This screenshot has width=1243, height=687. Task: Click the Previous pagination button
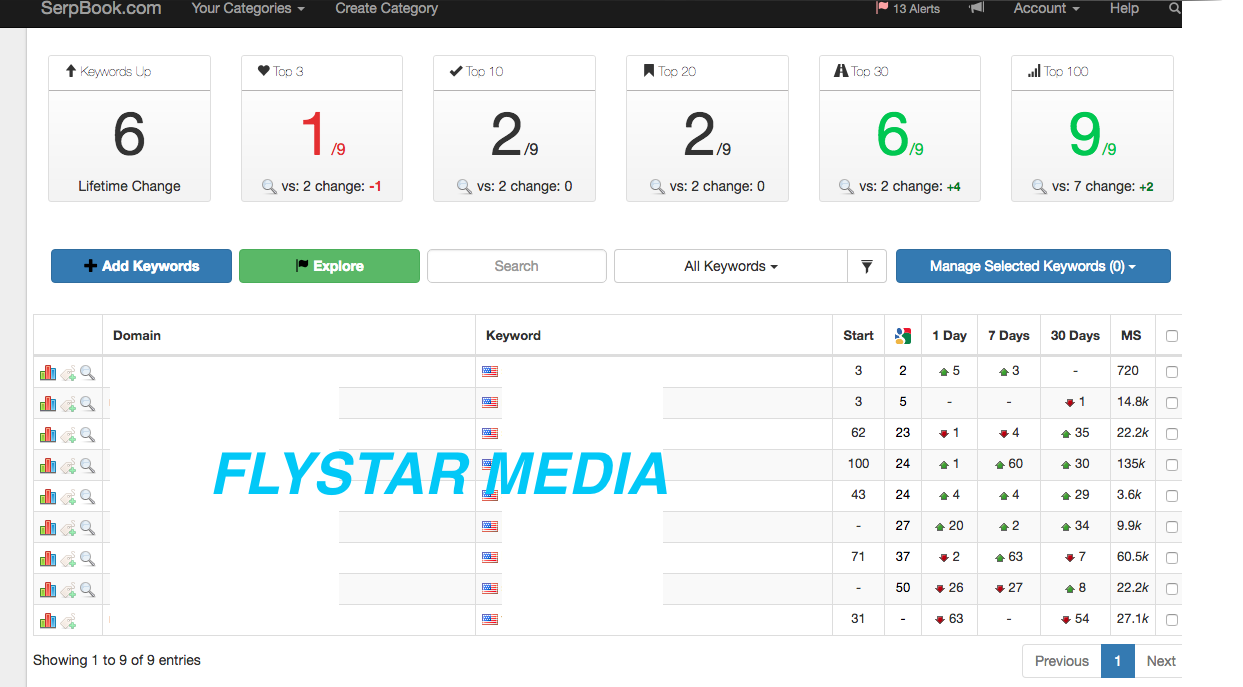[x=1062, y=661]
